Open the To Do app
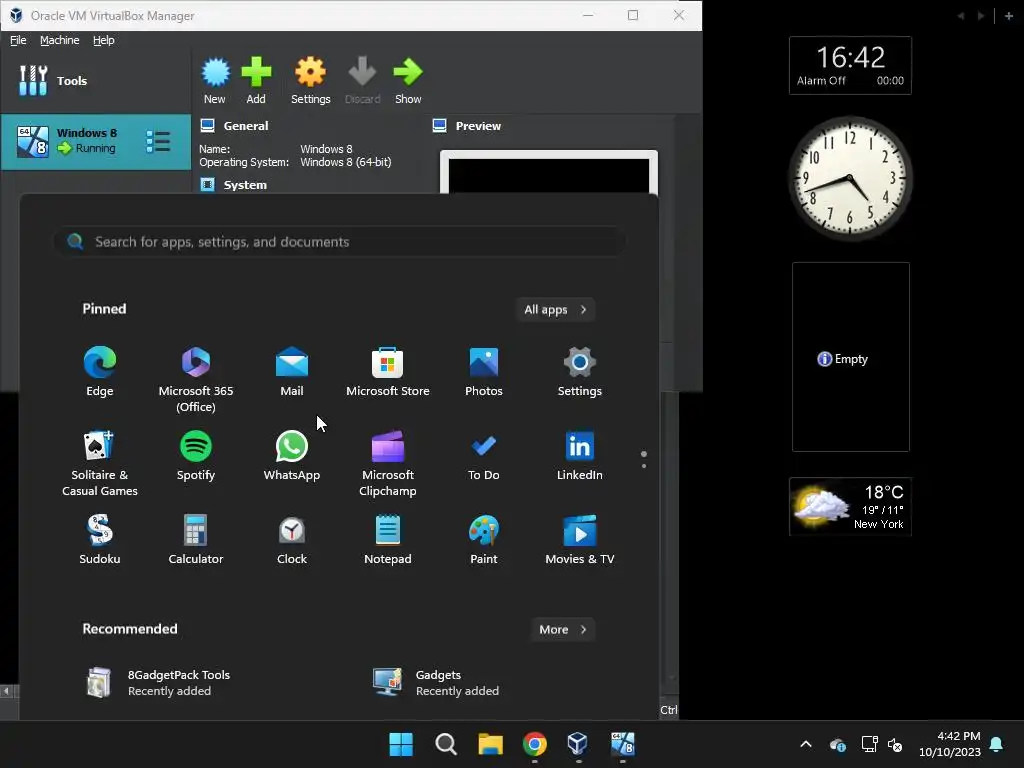Screen dimensions: 1024x768 click(484, 456)
